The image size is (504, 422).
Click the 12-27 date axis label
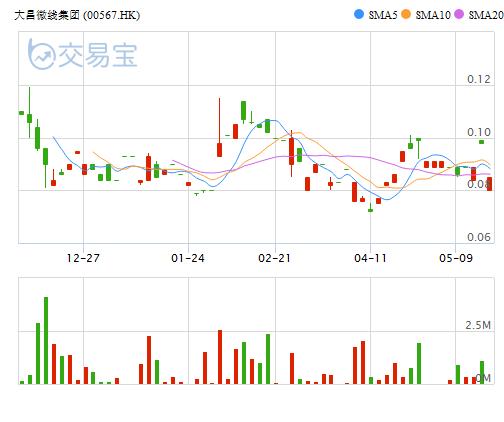pos(83,258)
